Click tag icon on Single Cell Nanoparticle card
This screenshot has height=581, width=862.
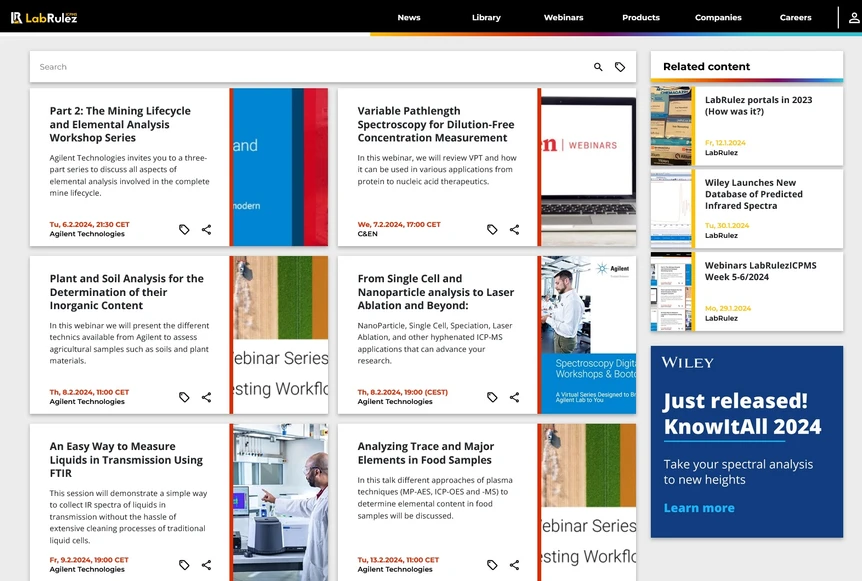point(492,397)
